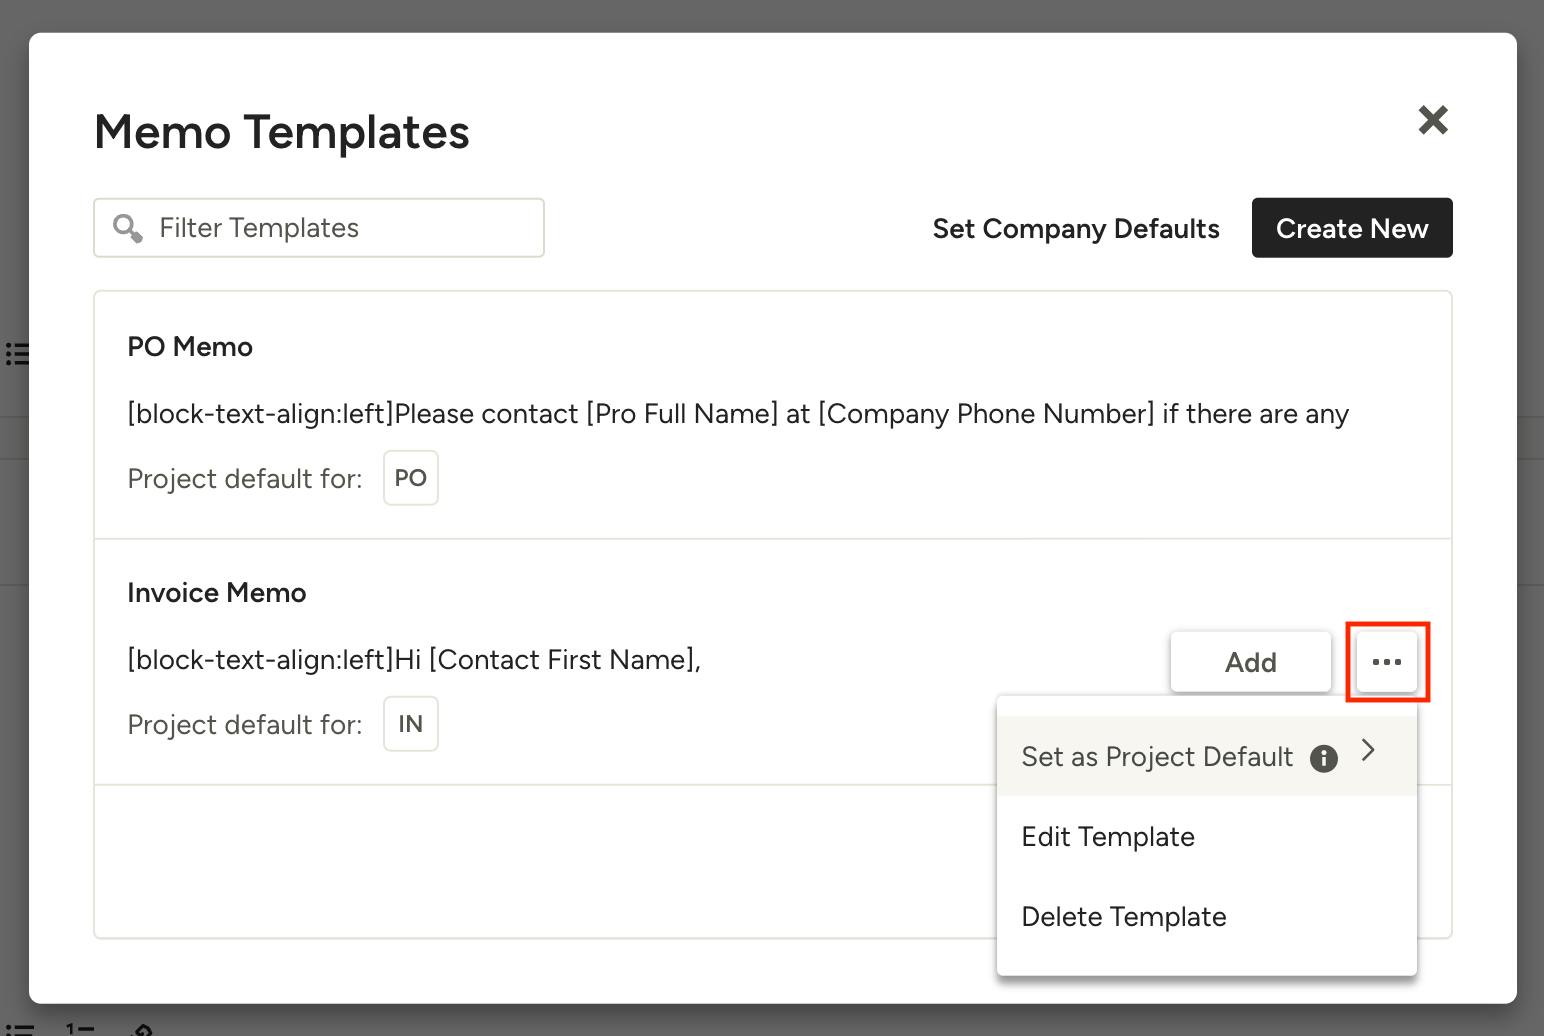Click the bulleted list icon on the left edge
The height and width of the screenshot is (1036, 1544).
tap(16, 353)
